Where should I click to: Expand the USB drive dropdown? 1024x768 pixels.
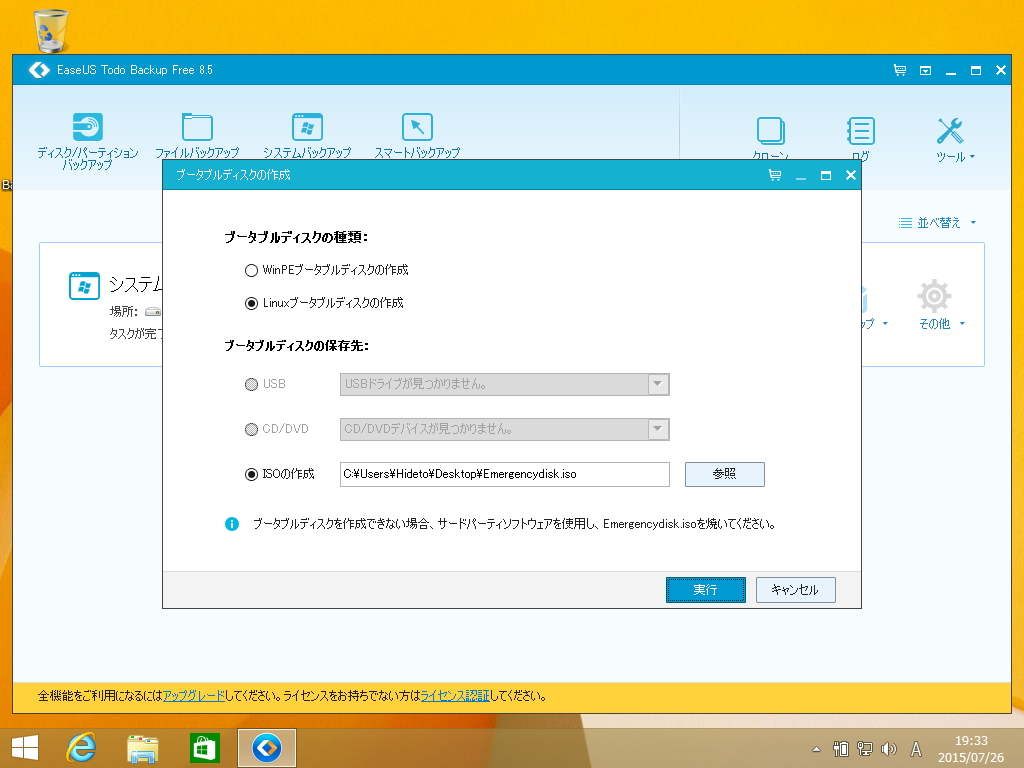point(658,384)
